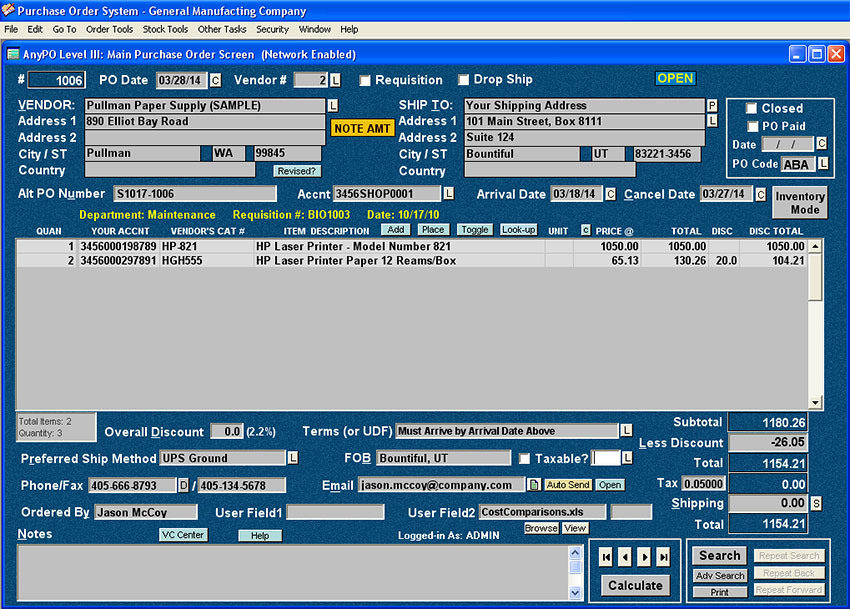Viewport: 850px width, 609px height.
Task: Open Vendor # lookup L button
Action: [x=336, y=80]
